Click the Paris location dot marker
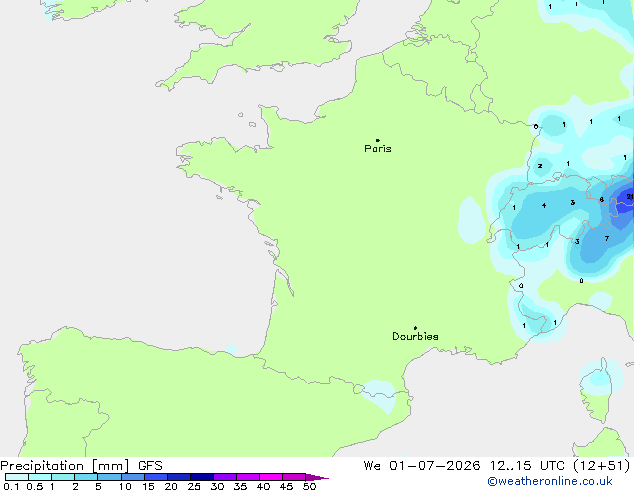The height and width of the screenshot is (490, 634). (x=378, y=140)
